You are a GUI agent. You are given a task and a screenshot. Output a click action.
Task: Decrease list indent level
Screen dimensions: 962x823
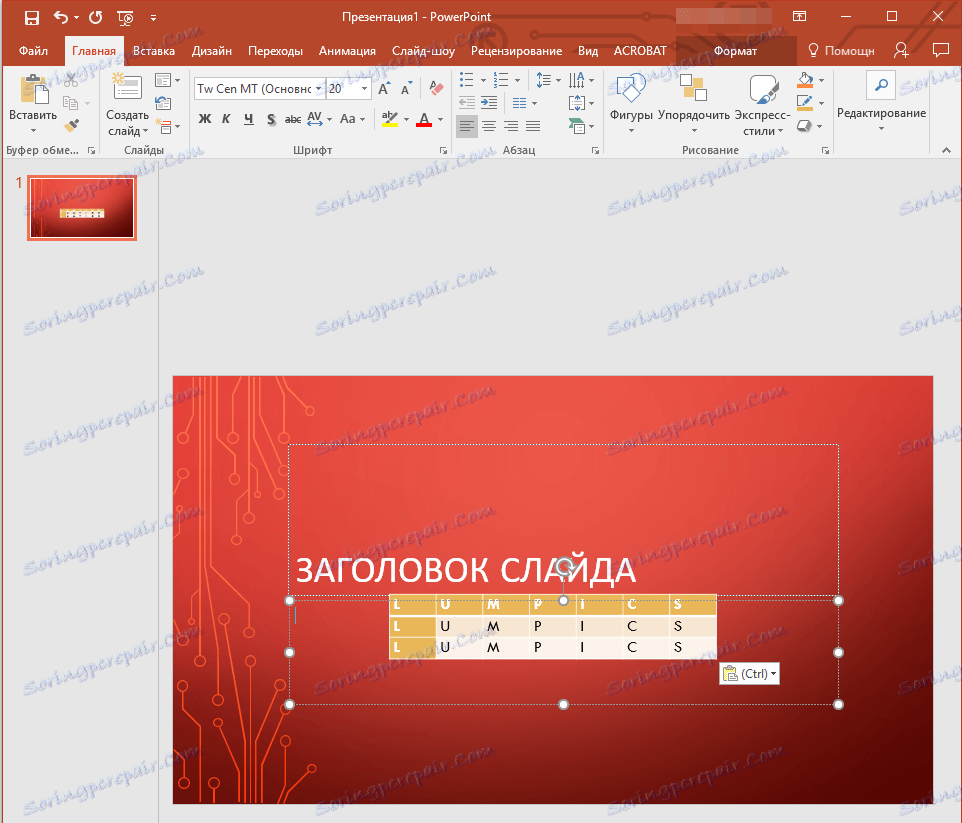(x=467, y=102)
